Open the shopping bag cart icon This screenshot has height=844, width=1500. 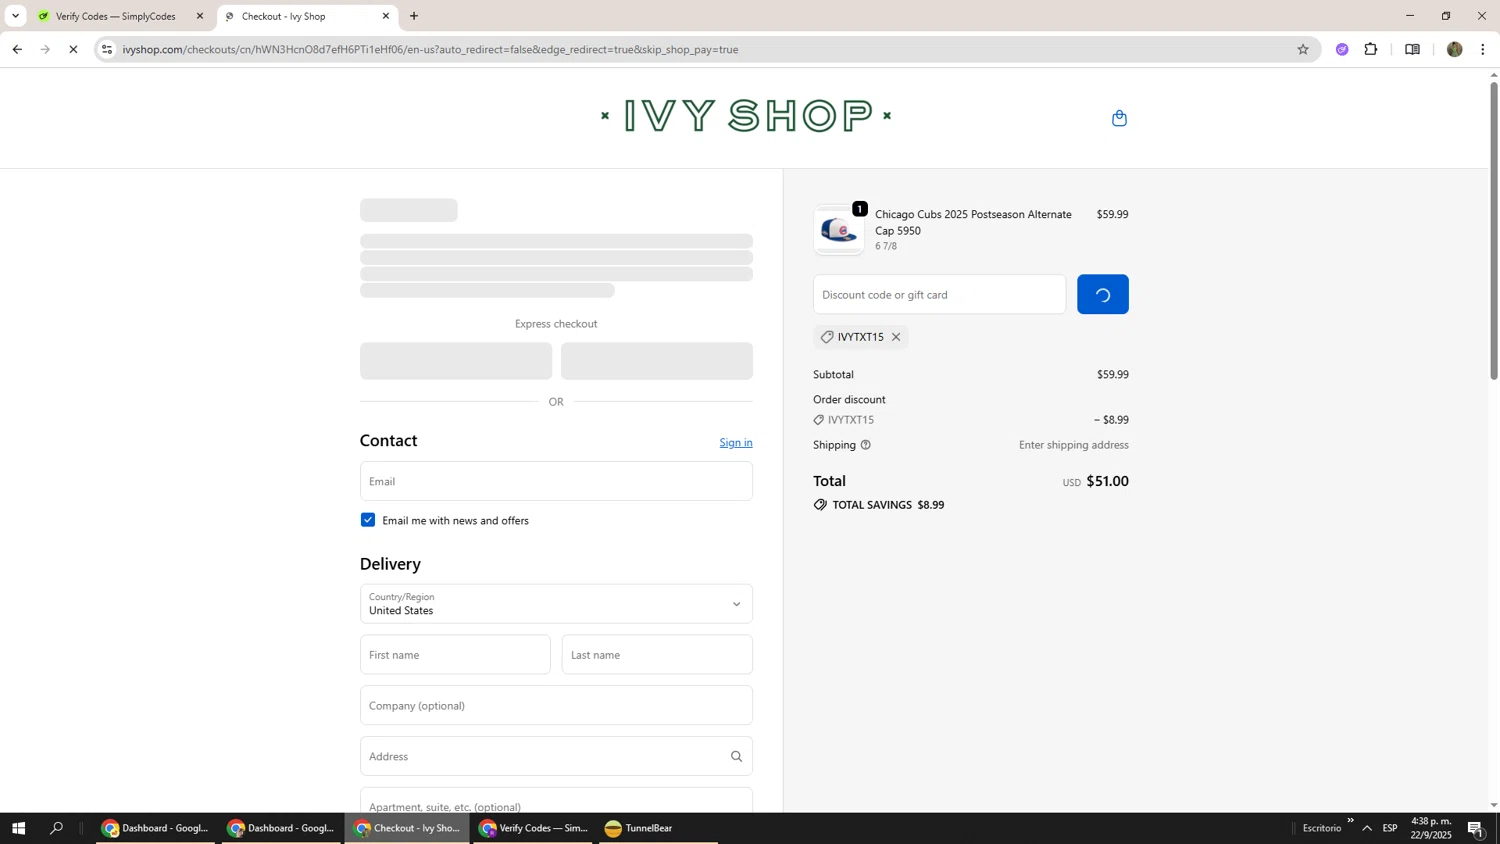1119,118
